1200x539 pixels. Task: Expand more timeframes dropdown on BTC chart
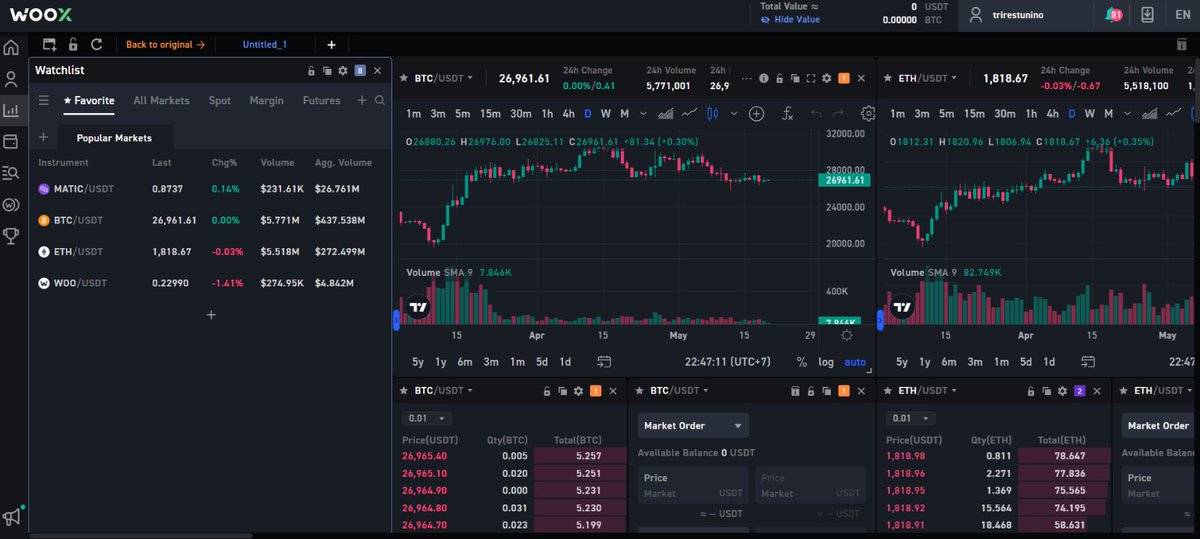643,114
